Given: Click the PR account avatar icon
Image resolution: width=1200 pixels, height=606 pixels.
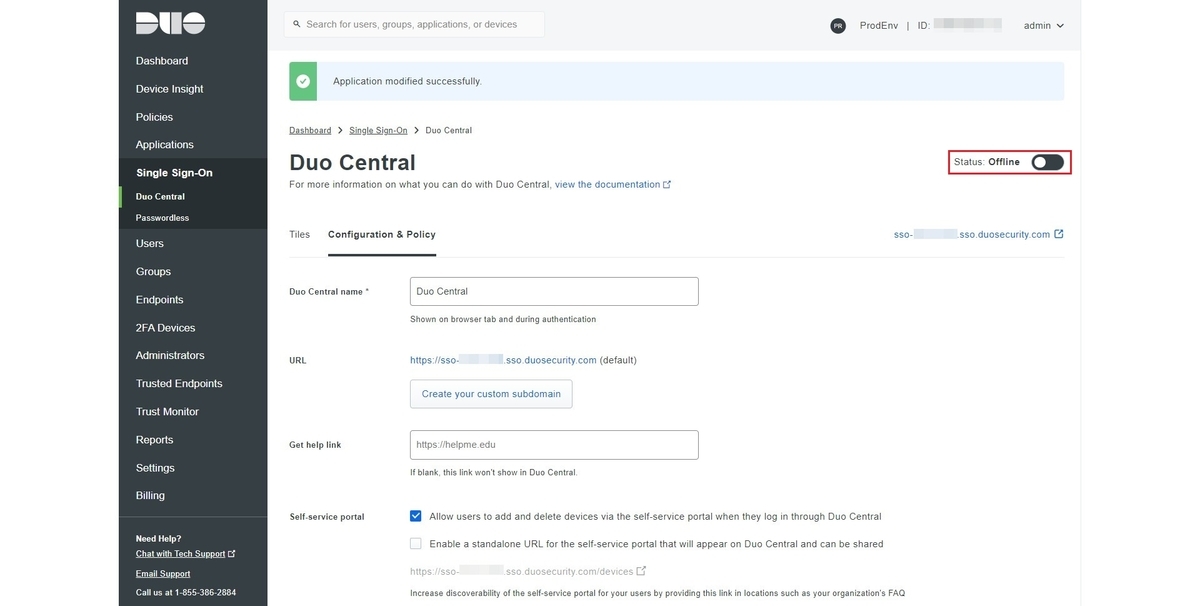Looking at the screenshot, I should (x=838, y=26).
